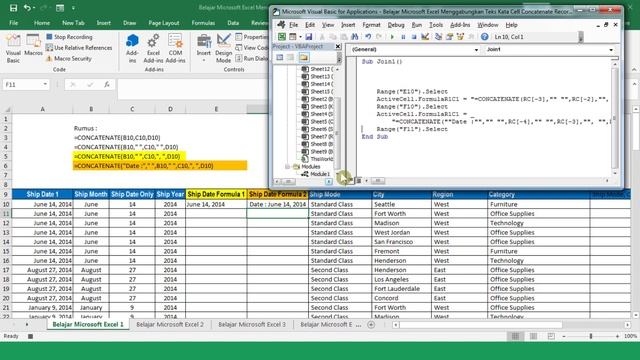
Task: Click View Code icon in Project pane
Action: click(x=280, y=58)
